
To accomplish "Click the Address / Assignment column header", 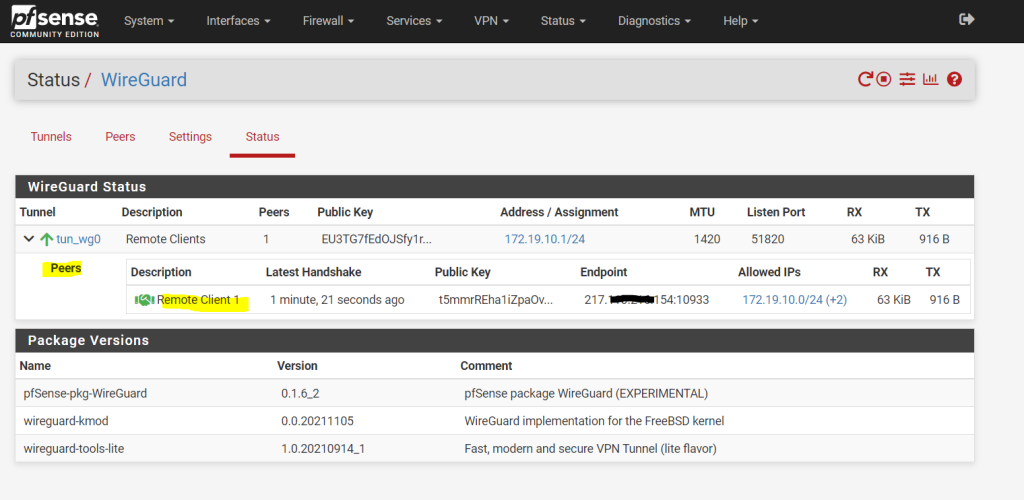I will point(559,212).
